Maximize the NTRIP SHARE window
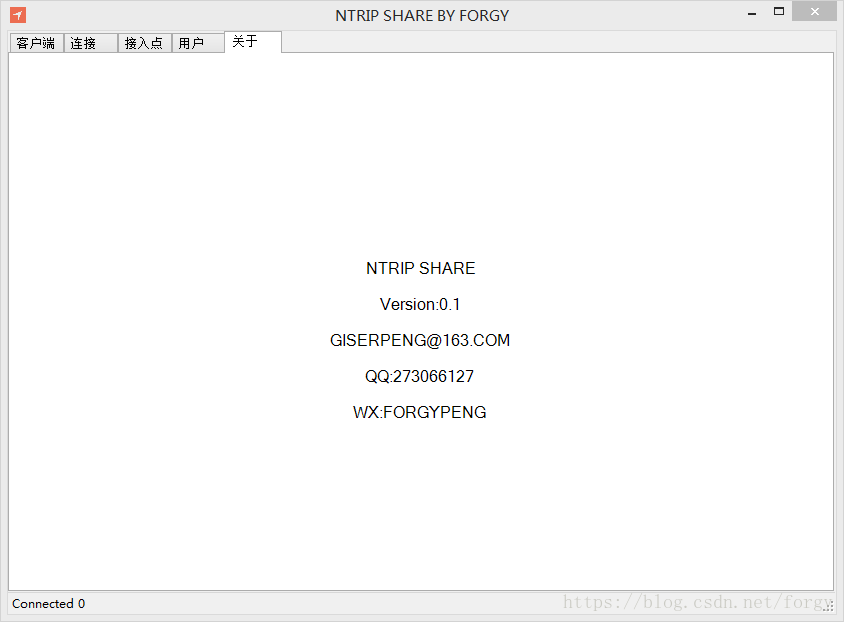The height and width of the screenshot is (622, 844). 778,12
